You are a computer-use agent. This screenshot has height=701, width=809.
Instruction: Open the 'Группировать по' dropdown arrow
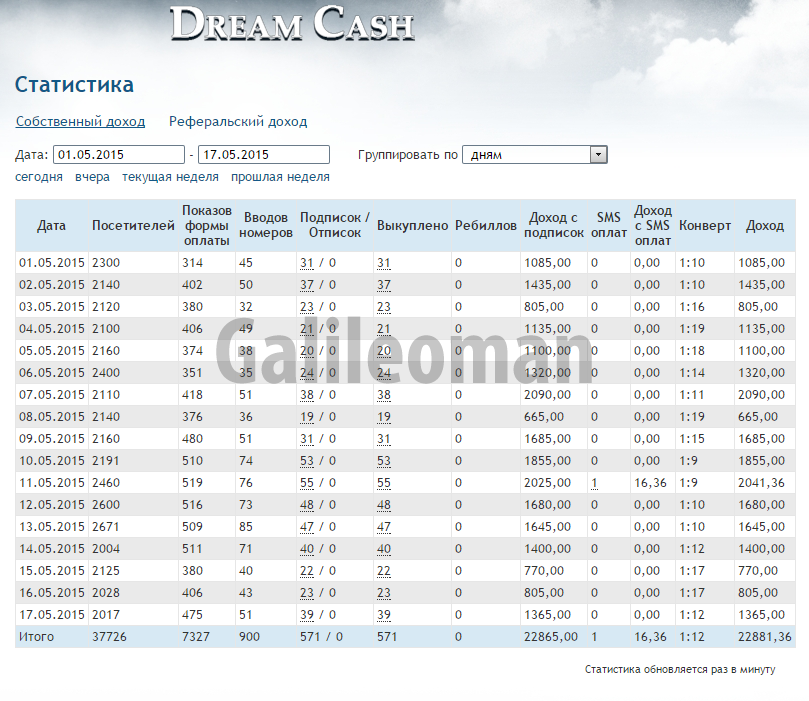click(598, 155)
